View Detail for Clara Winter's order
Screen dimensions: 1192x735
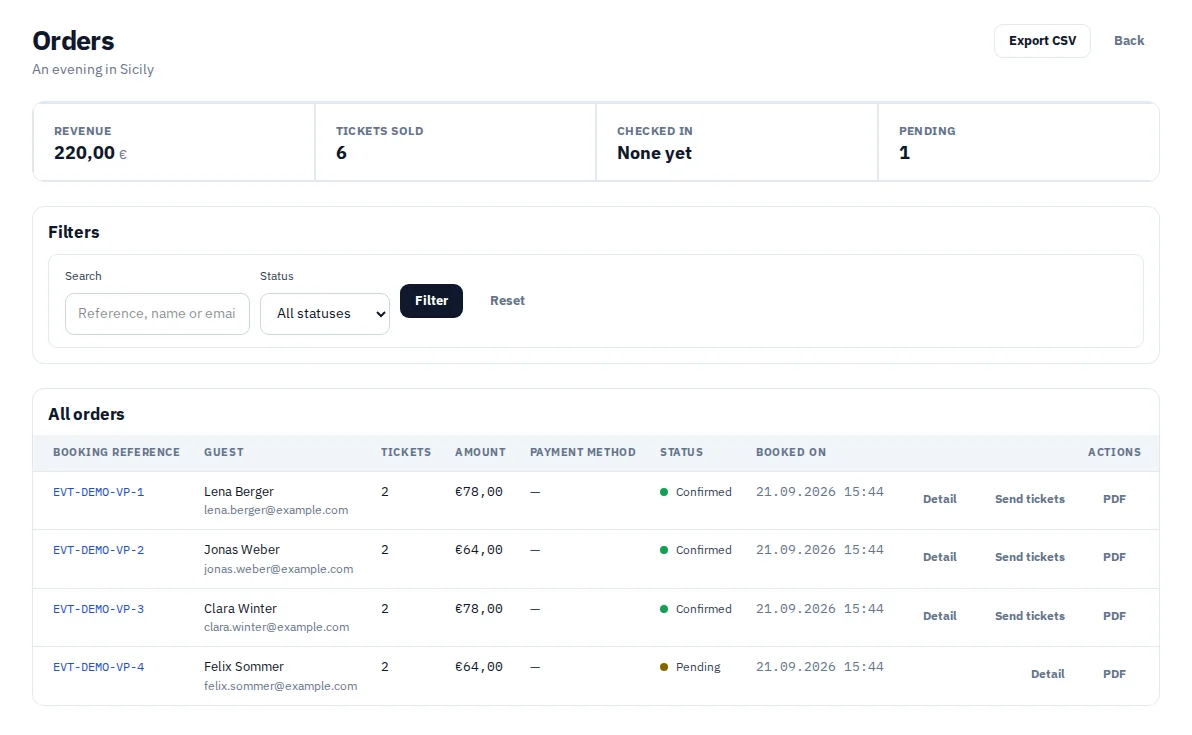940,616
